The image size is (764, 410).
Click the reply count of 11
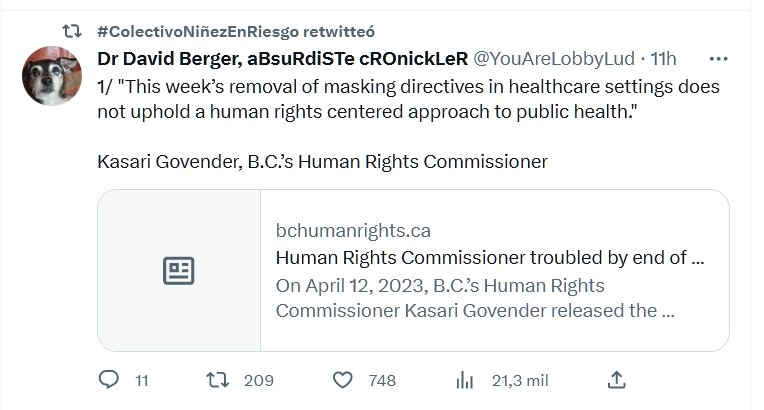(x=141, y=381)
